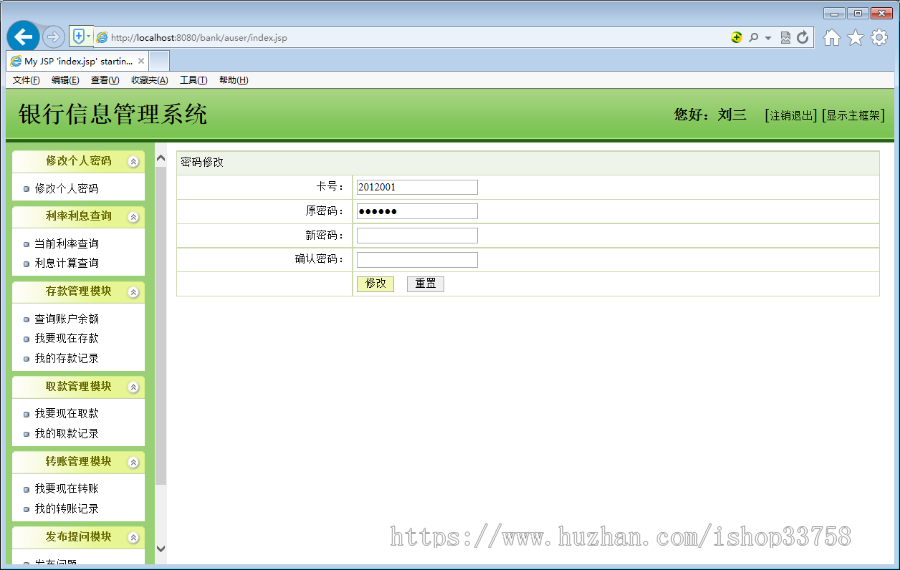
Task: Open the 修改个人密码 sidebar link
Action: click(x=67, y=188)
